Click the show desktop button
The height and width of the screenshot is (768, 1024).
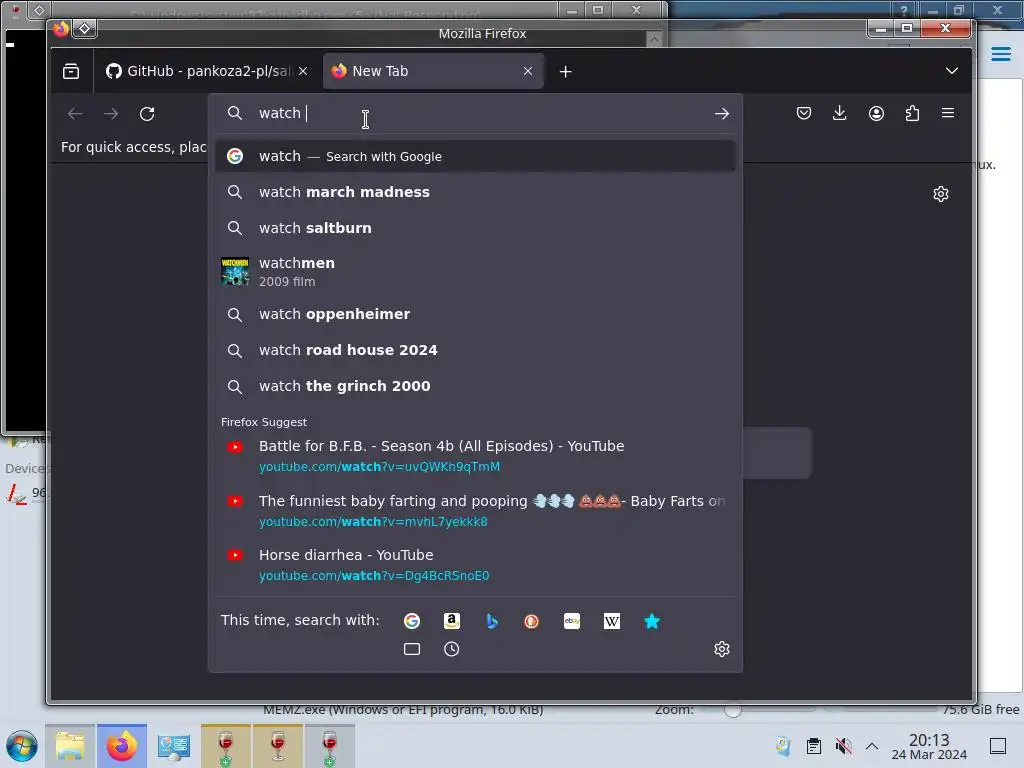(x=998, y=746)
